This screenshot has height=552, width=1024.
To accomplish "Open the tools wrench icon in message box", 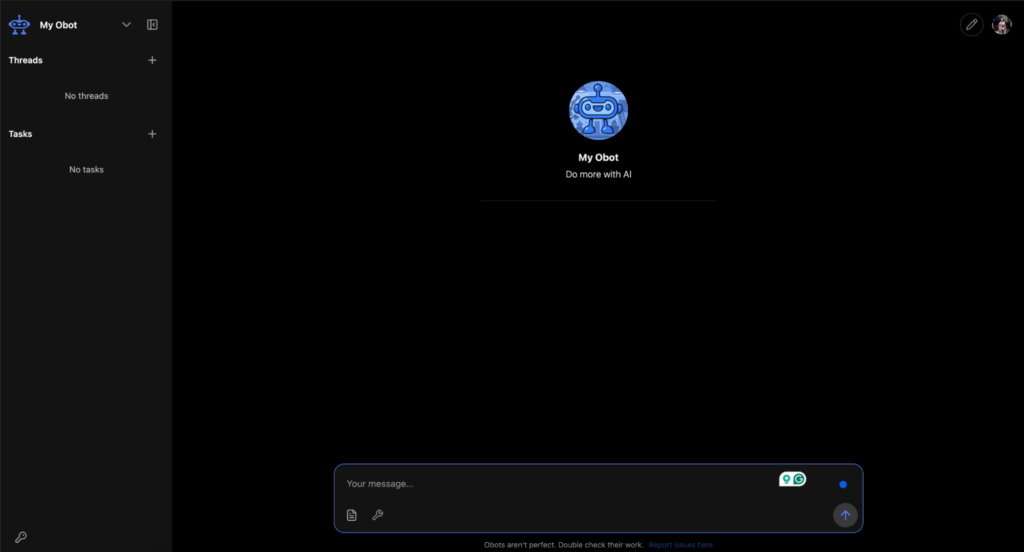I will point(377,515).
